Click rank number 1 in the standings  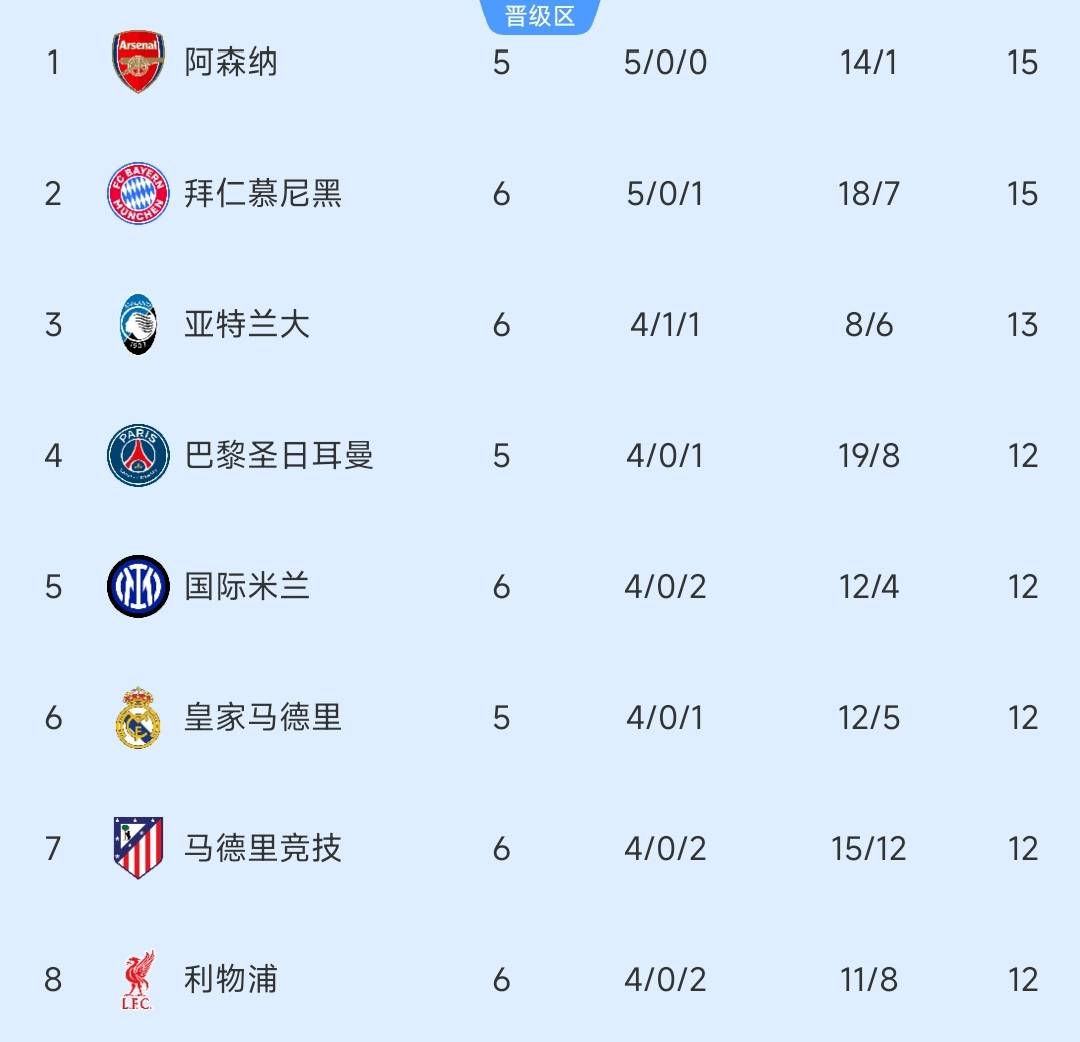pos(53,63)
